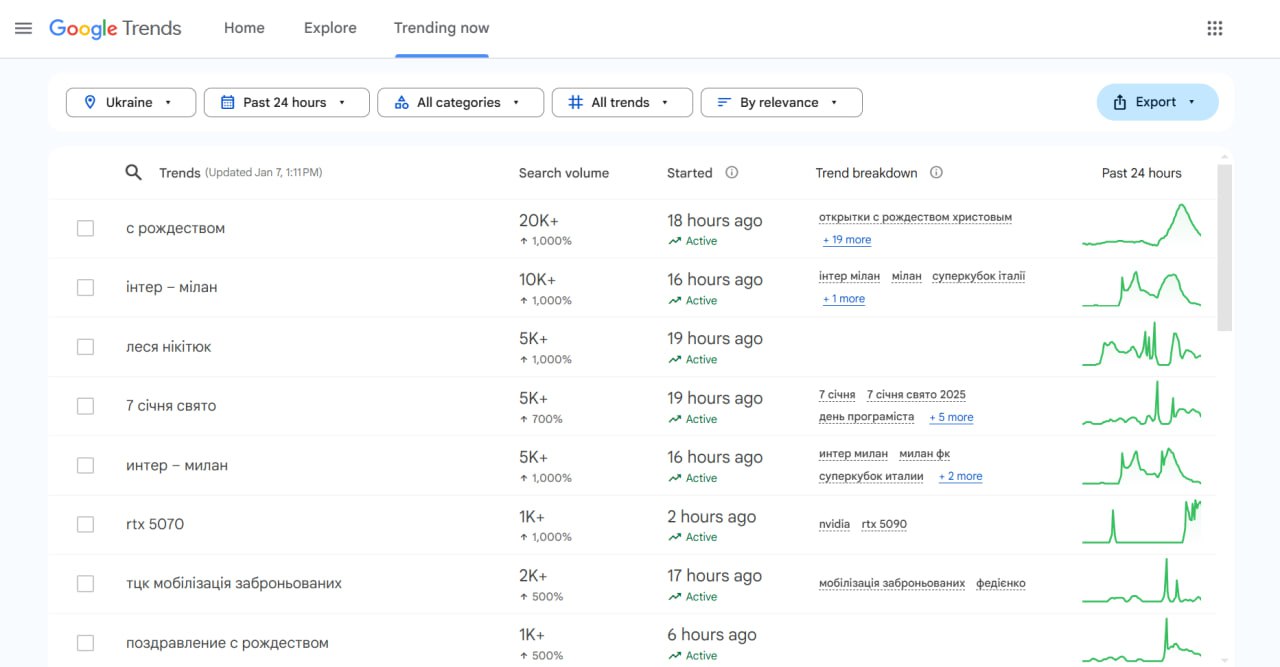The width and height of the screenshot is (1280, 667).
Task: Click the search magnifier icon beside Trends
Action: click(133, 173)
